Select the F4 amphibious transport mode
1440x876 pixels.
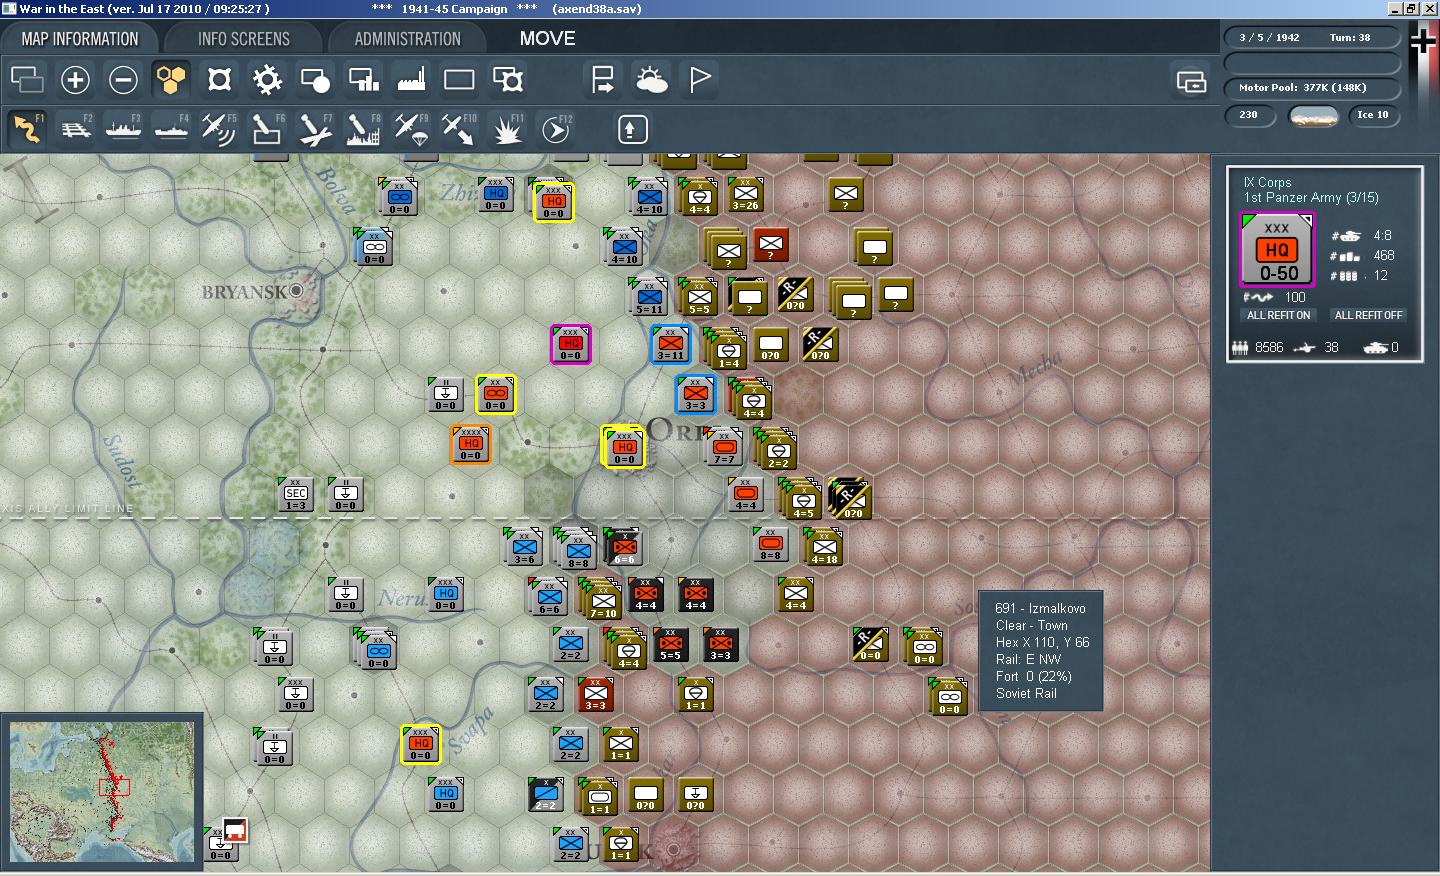coord(171,128)
